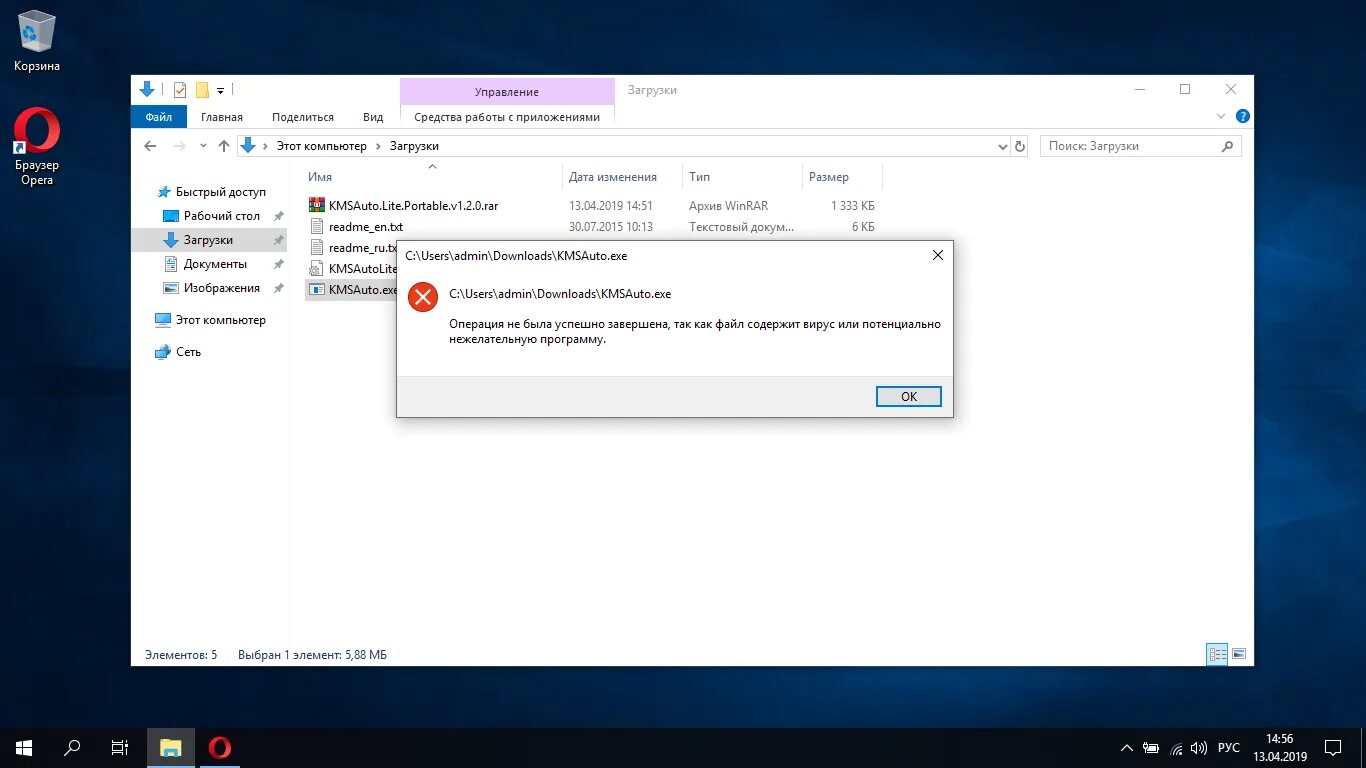Expand the address bar history dropdown
This screenshot has width=1366, height=768.
[1003, 146]
